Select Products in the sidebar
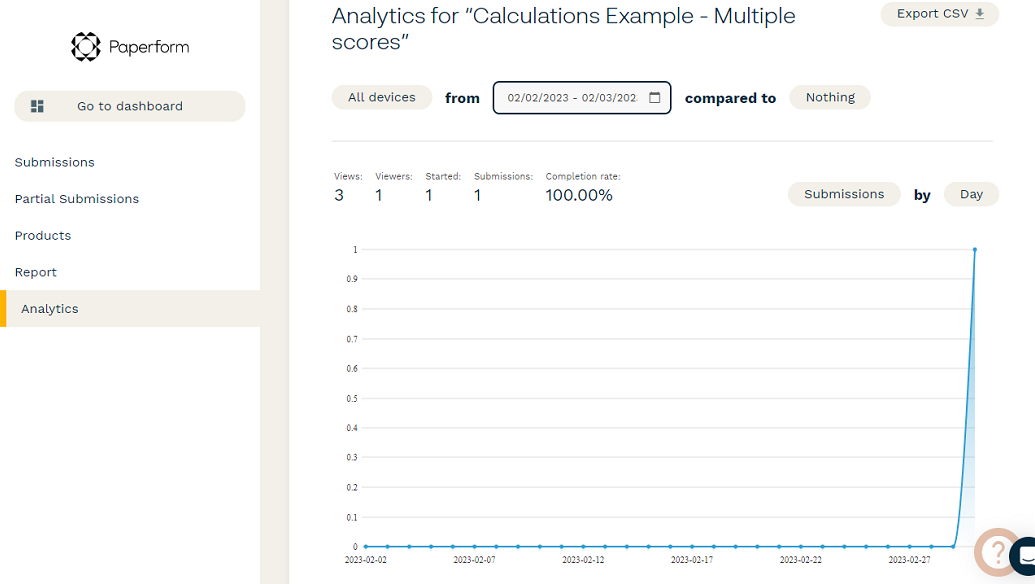 click(x=43, y=236)
